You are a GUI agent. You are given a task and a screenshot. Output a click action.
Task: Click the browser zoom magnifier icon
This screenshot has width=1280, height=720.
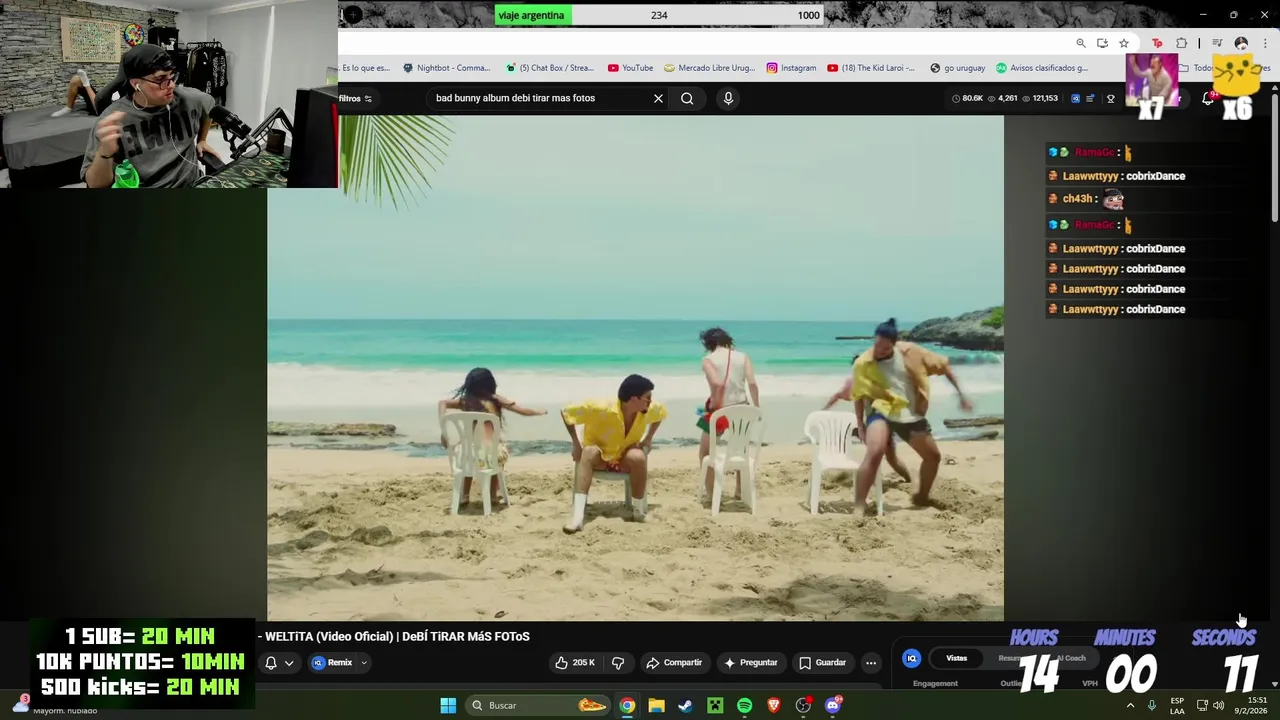pos(1081,43)
